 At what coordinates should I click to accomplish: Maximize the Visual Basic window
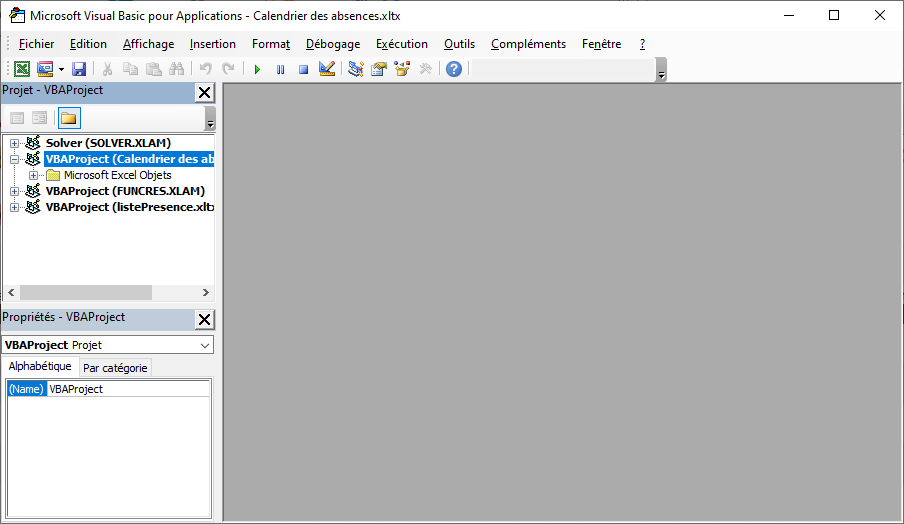834,16
